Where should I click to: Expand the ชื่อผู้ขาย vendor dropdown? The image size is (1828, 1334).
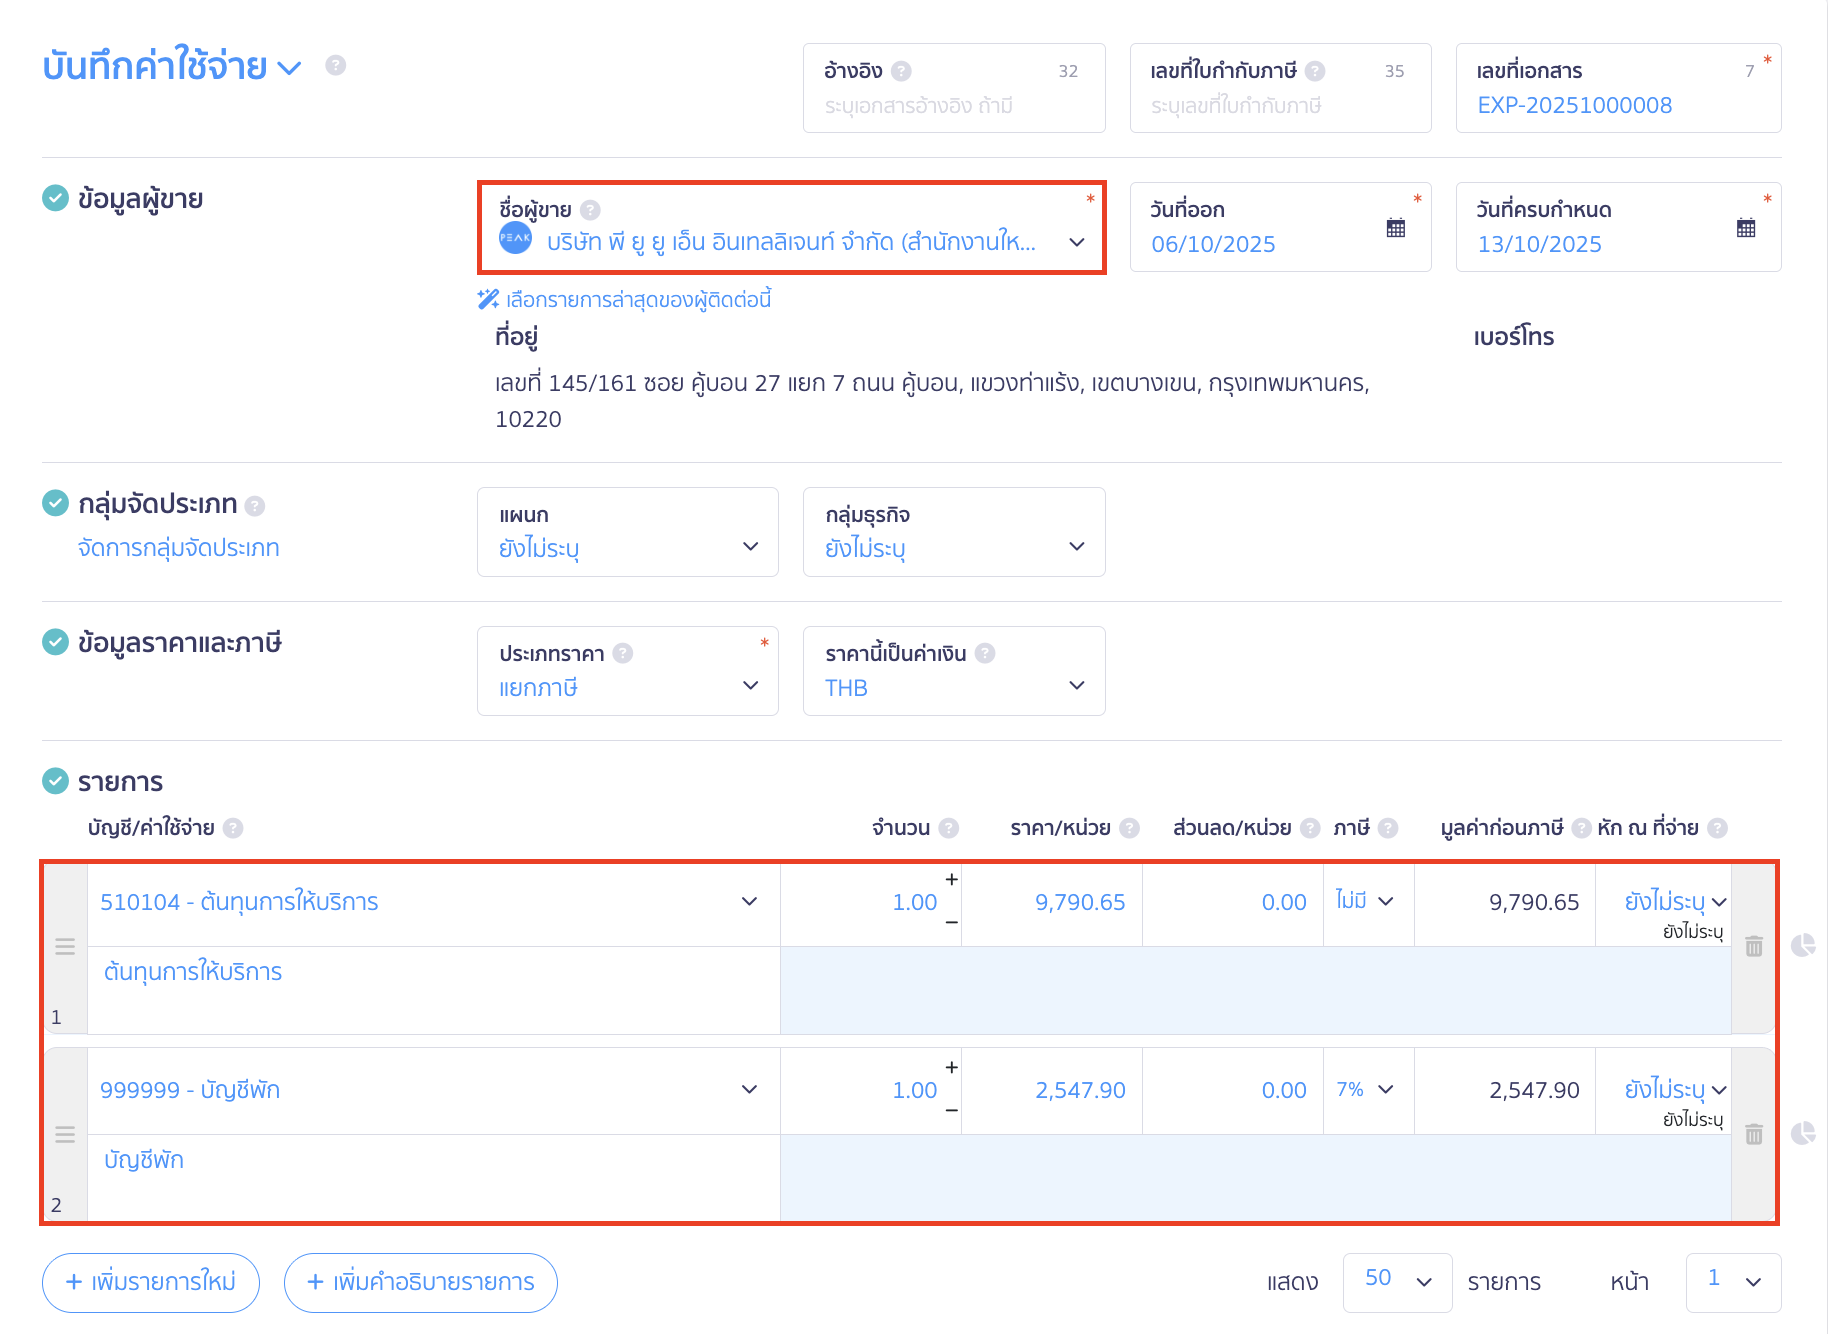pos(1076,242)
